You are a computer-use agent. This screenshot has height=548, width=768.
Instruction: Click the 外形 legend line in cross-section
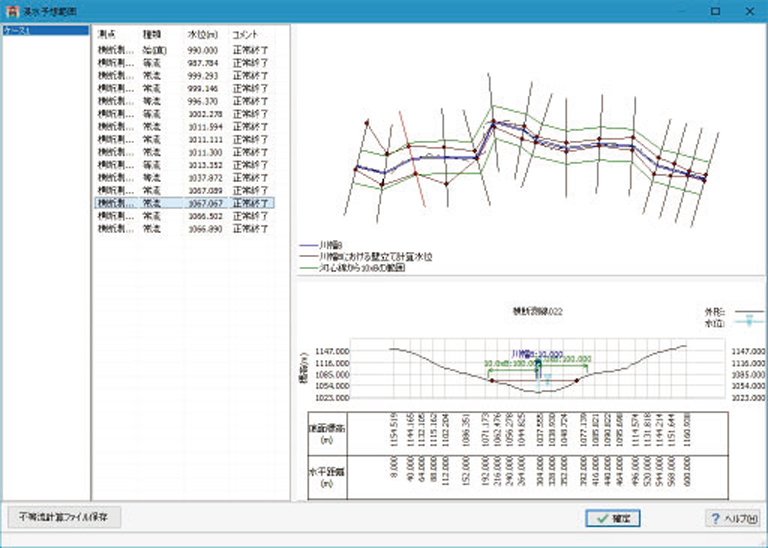pyautogui.click(x=749, y=311)
